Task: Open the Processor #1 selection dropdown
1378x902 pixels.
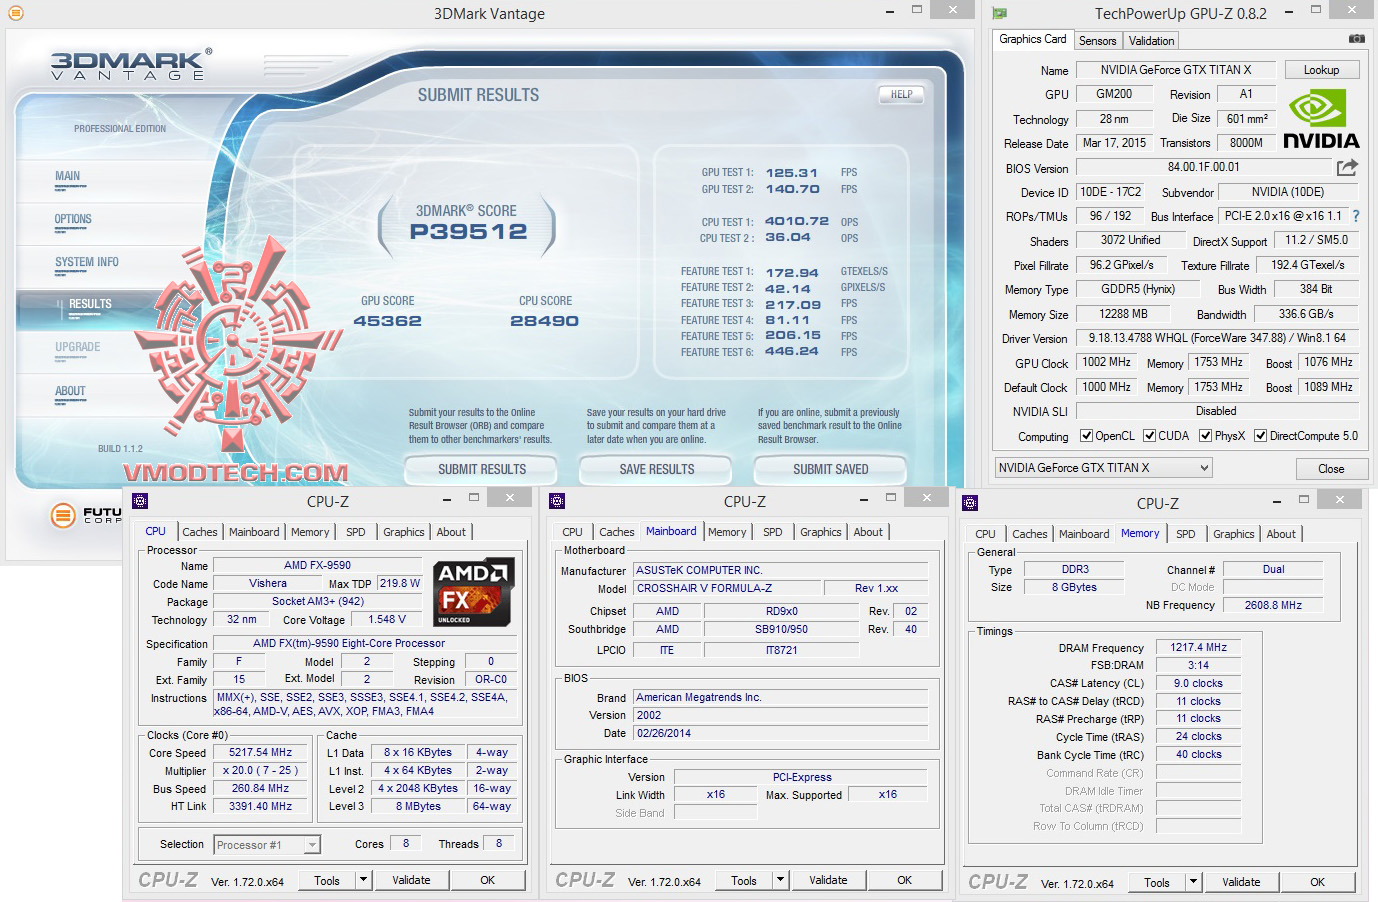Action: coord(267,845)
